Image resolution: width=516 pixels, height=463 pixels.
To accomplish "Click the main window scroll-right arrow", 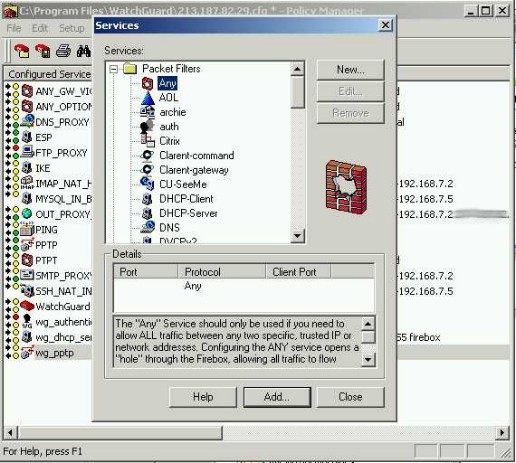I will click(502, 433).
